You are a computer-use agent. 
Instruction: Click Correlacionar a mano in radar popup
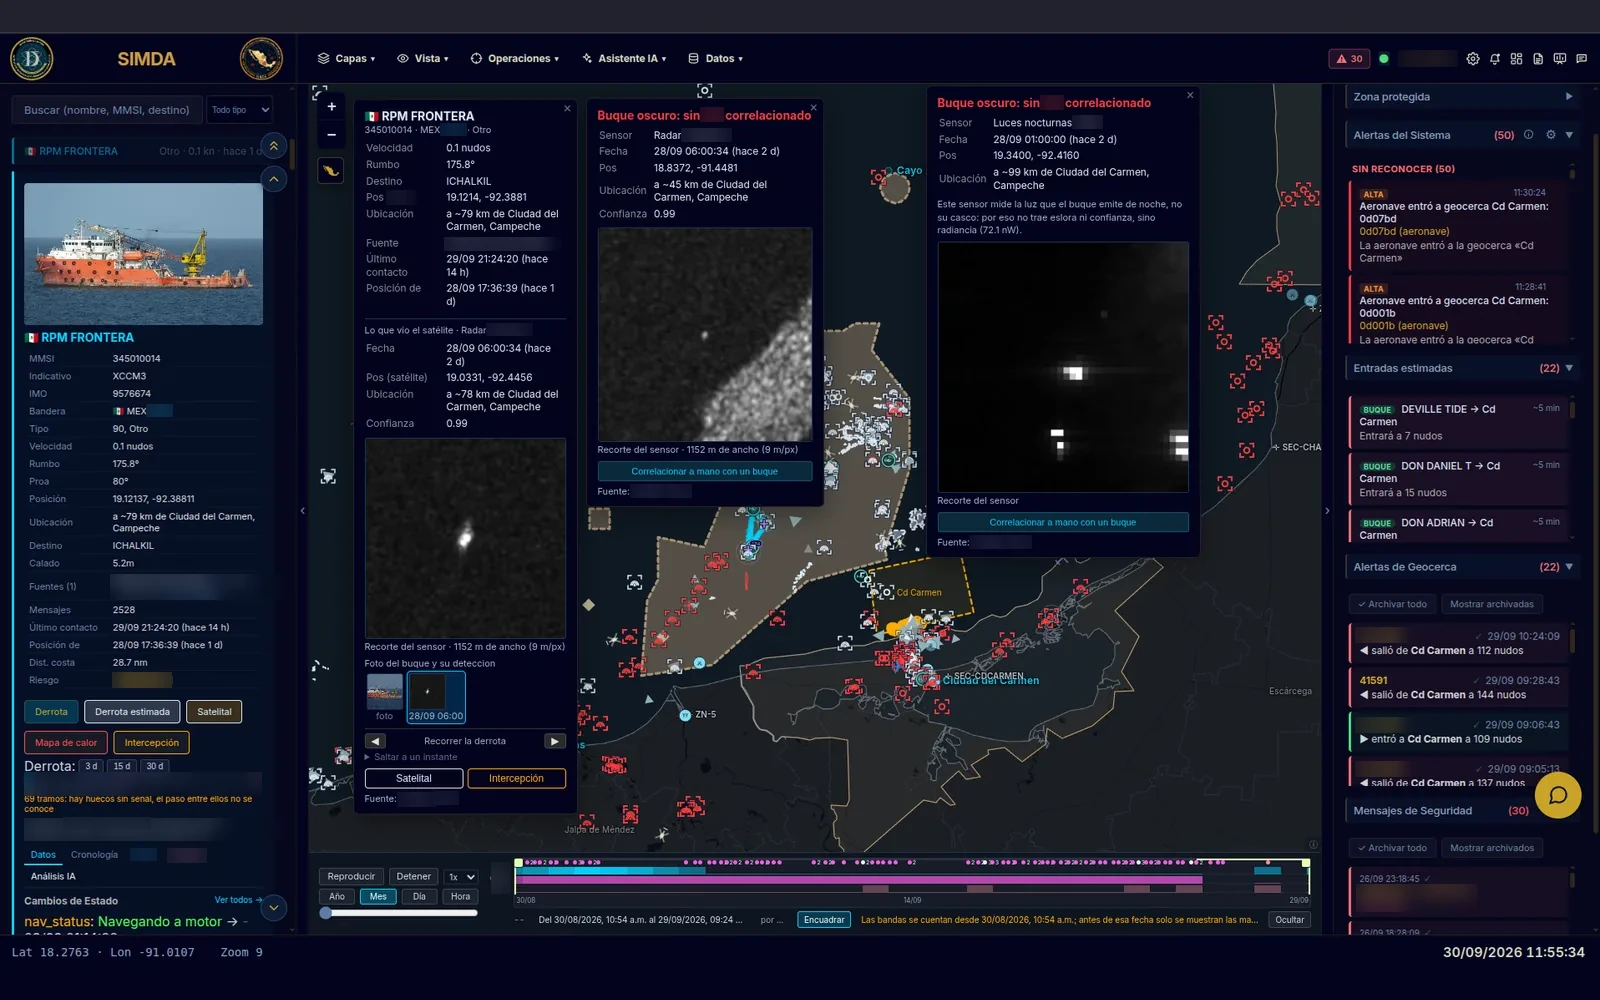[x=704, y=471]
